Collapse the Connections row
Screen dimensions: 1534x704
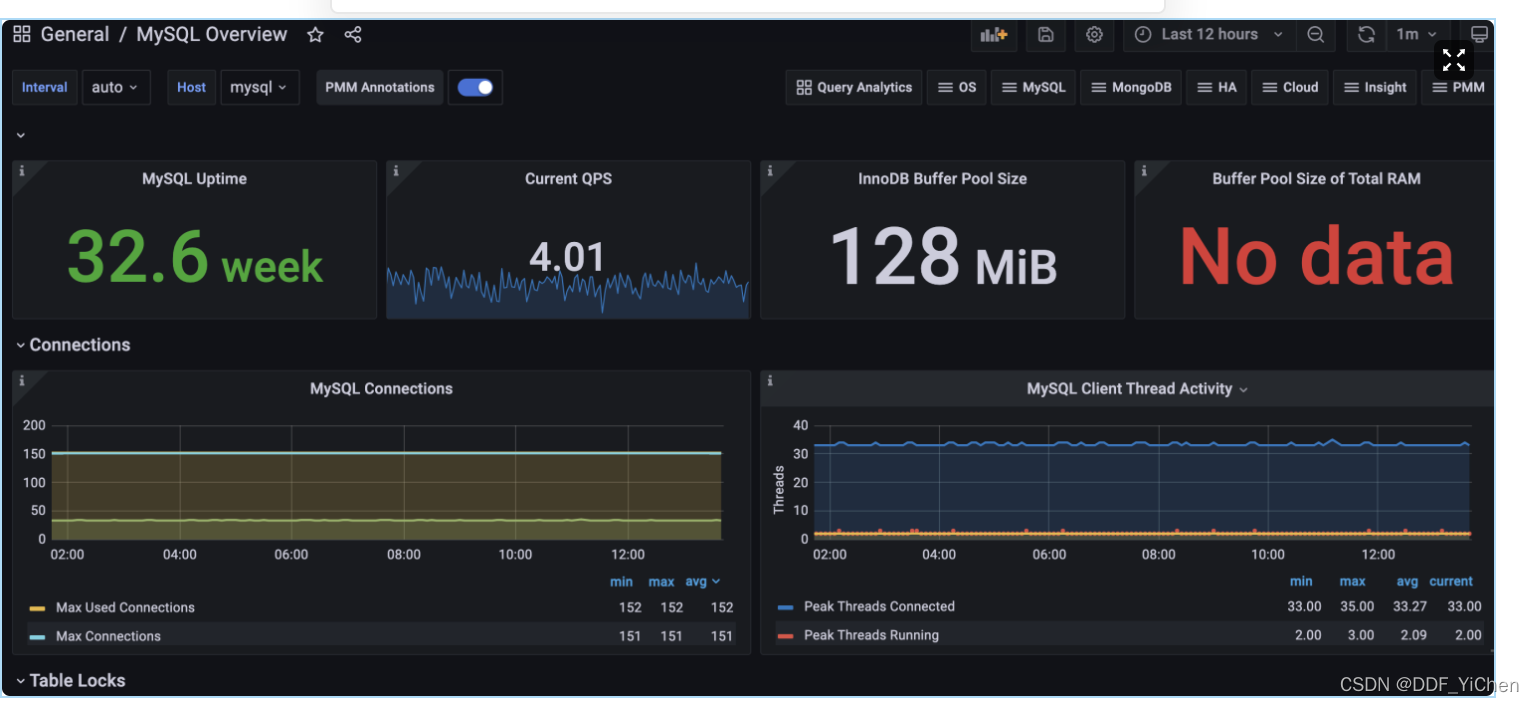73,345
